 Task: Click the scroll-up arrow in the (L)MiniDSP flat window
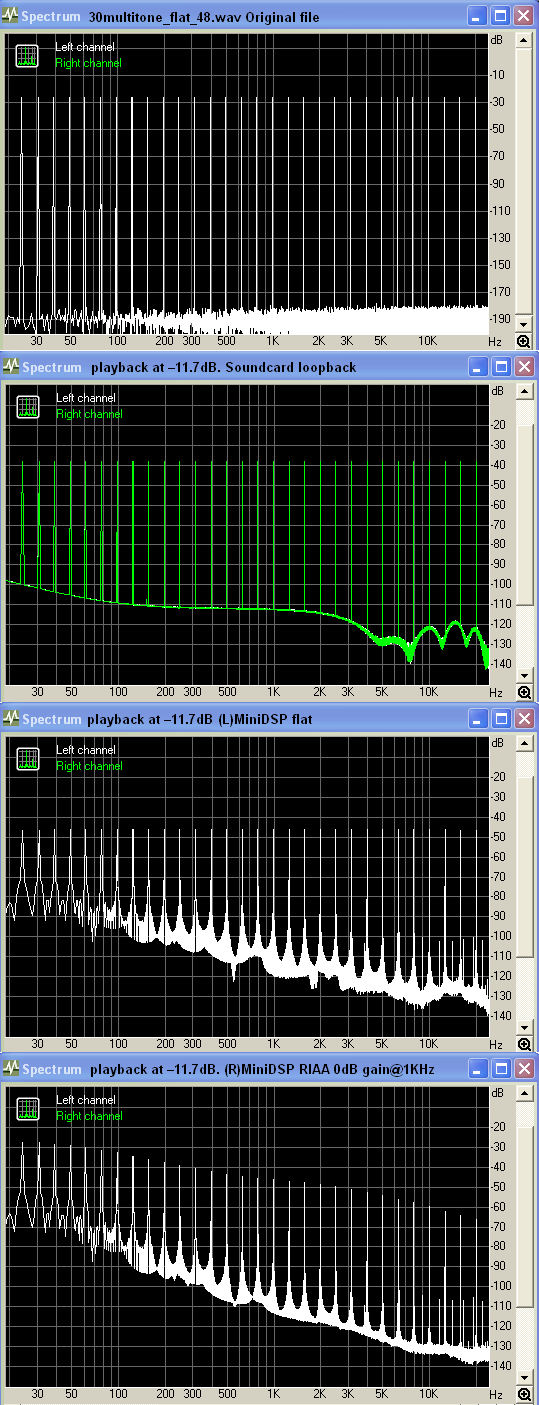click(x=524, y=742)
